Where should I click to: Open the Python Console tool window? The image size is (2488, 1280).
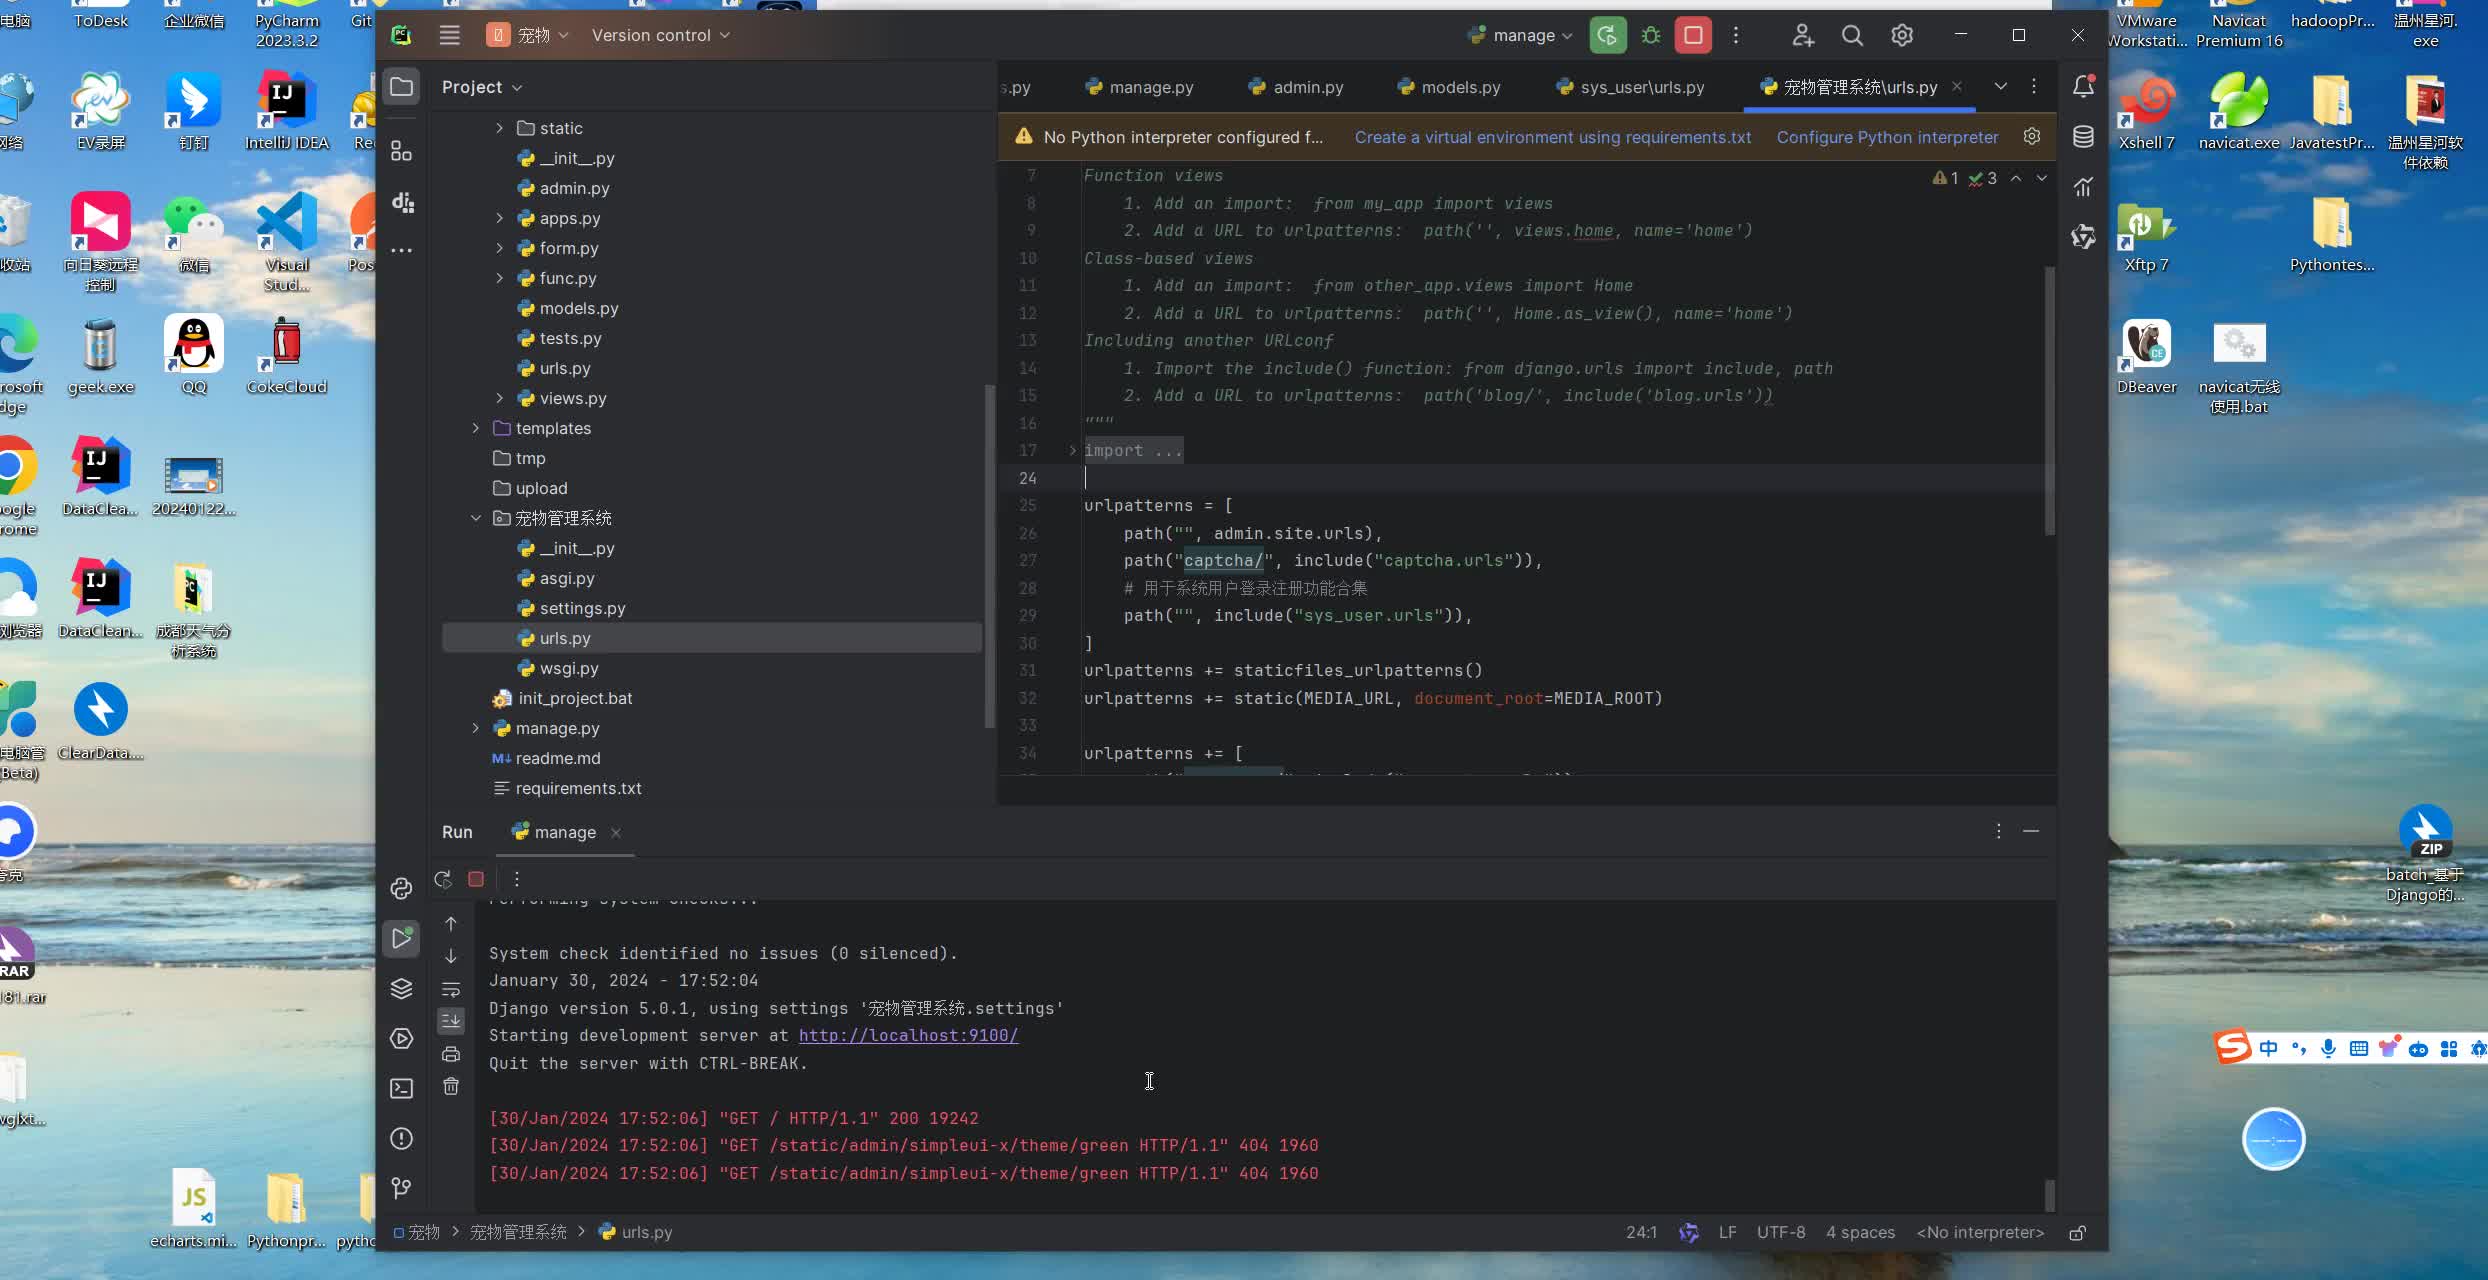pyautogui.click(x=401, y=888)
